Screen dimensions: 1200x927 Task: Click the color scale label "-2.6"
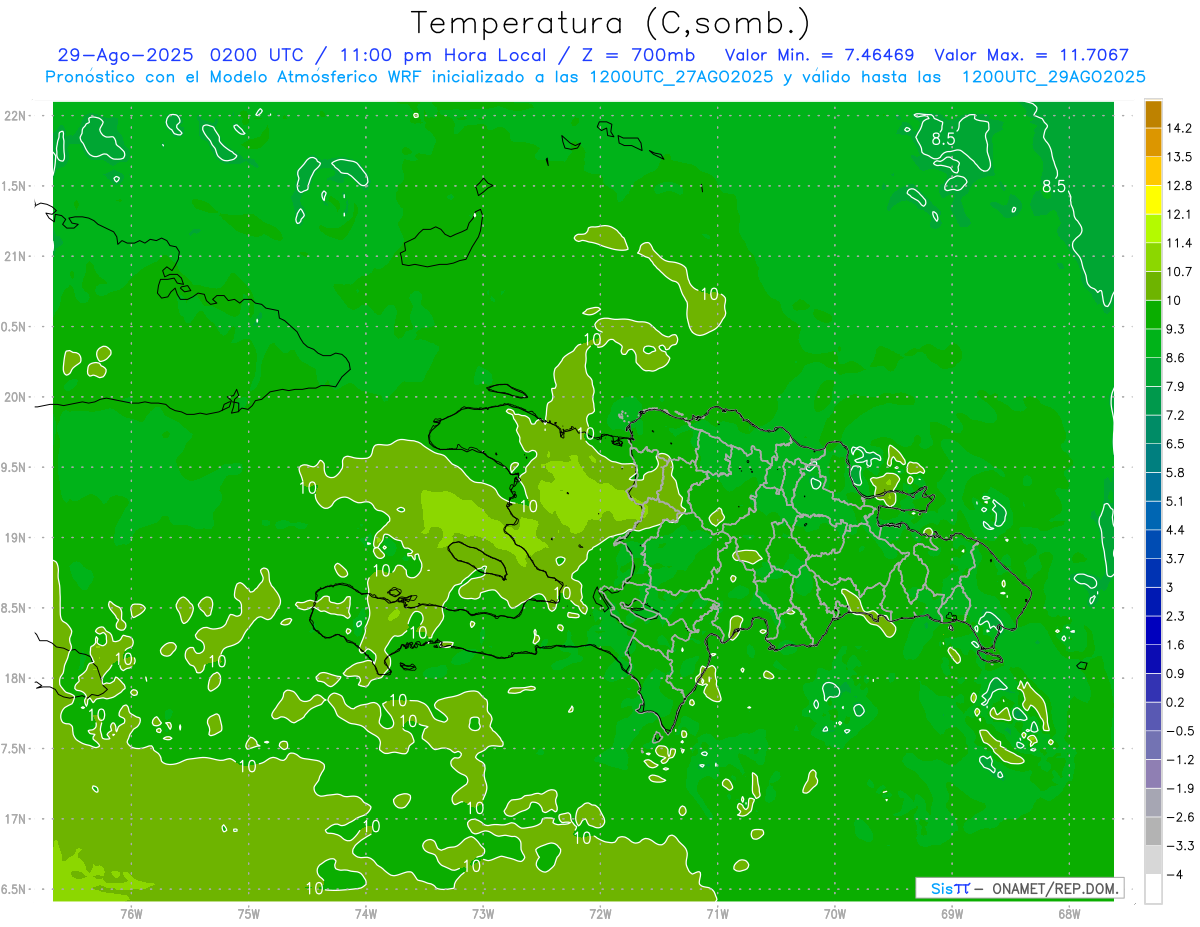(x=1179, y=818)
